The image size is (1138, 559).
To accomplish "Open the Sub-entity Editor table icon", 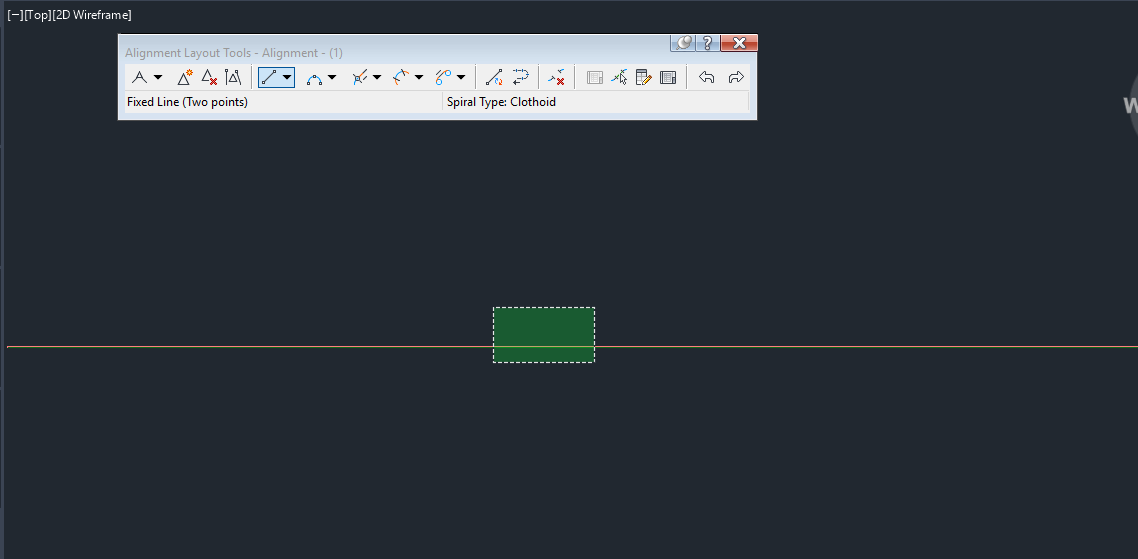I will point(644,77).
